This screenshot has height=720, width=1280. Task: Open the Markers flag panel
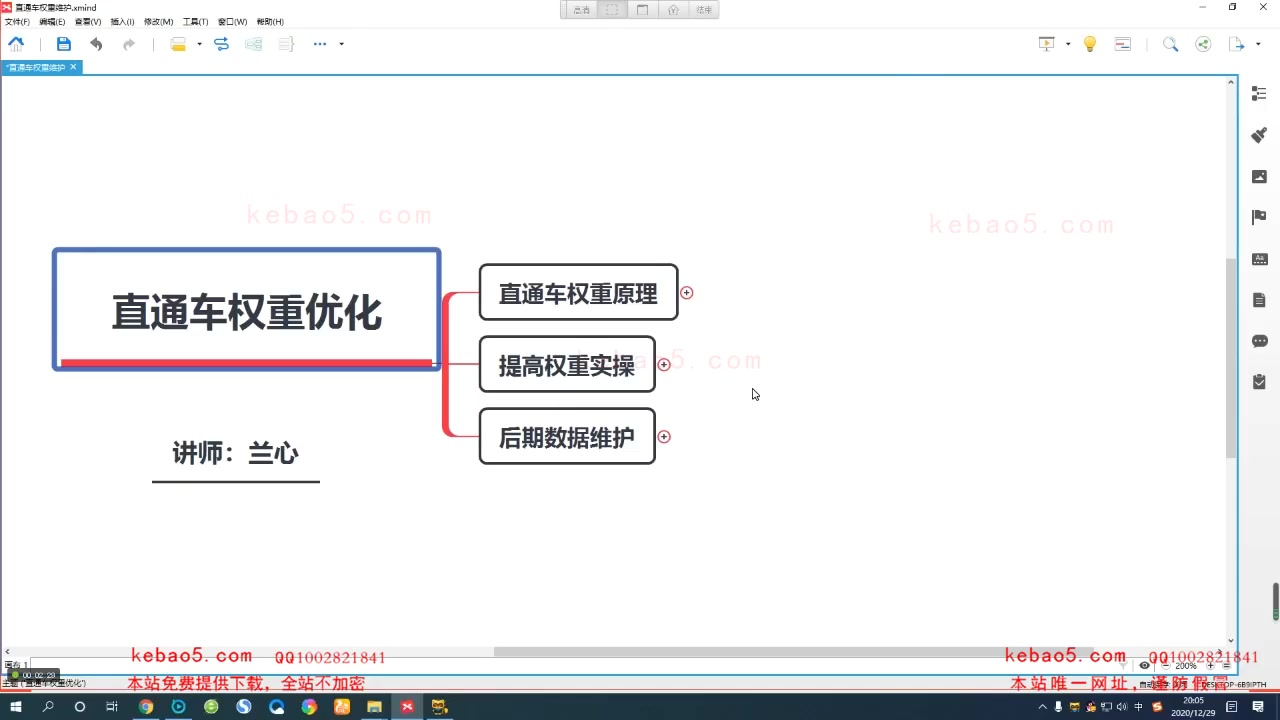click(1259, 217)
